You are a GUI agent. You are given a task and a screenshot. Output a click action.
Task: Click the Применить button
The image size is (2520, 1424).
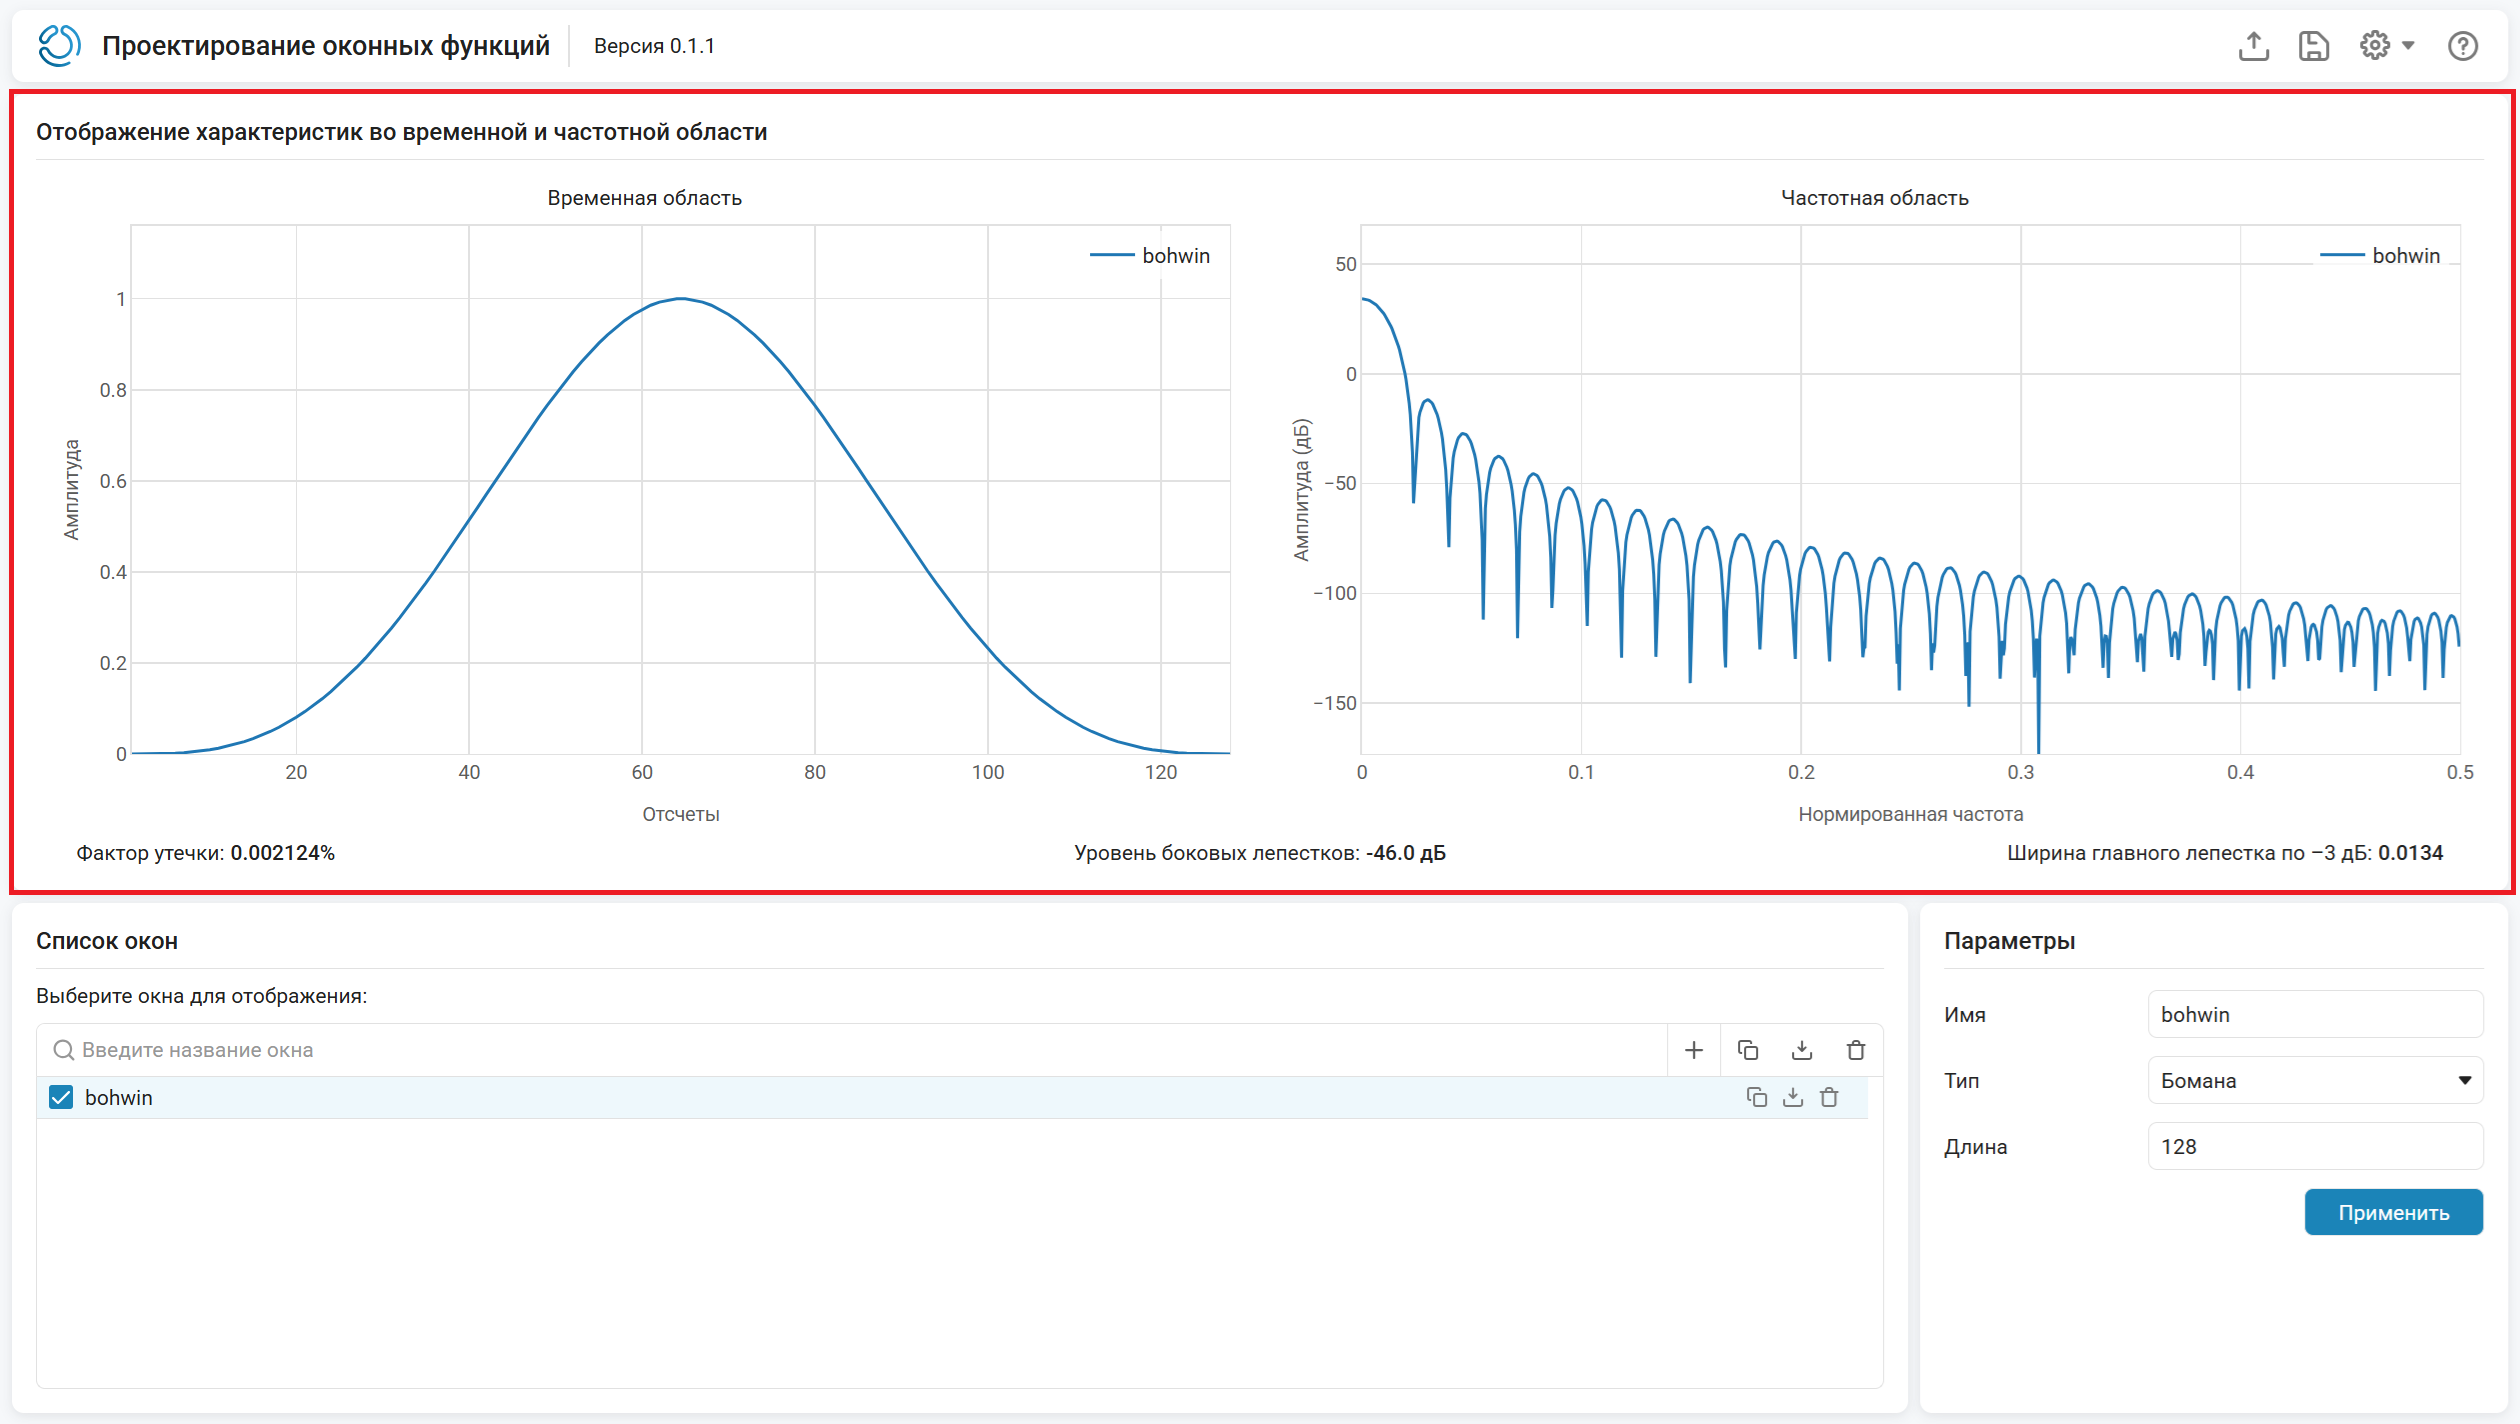click(2394, 1212)
